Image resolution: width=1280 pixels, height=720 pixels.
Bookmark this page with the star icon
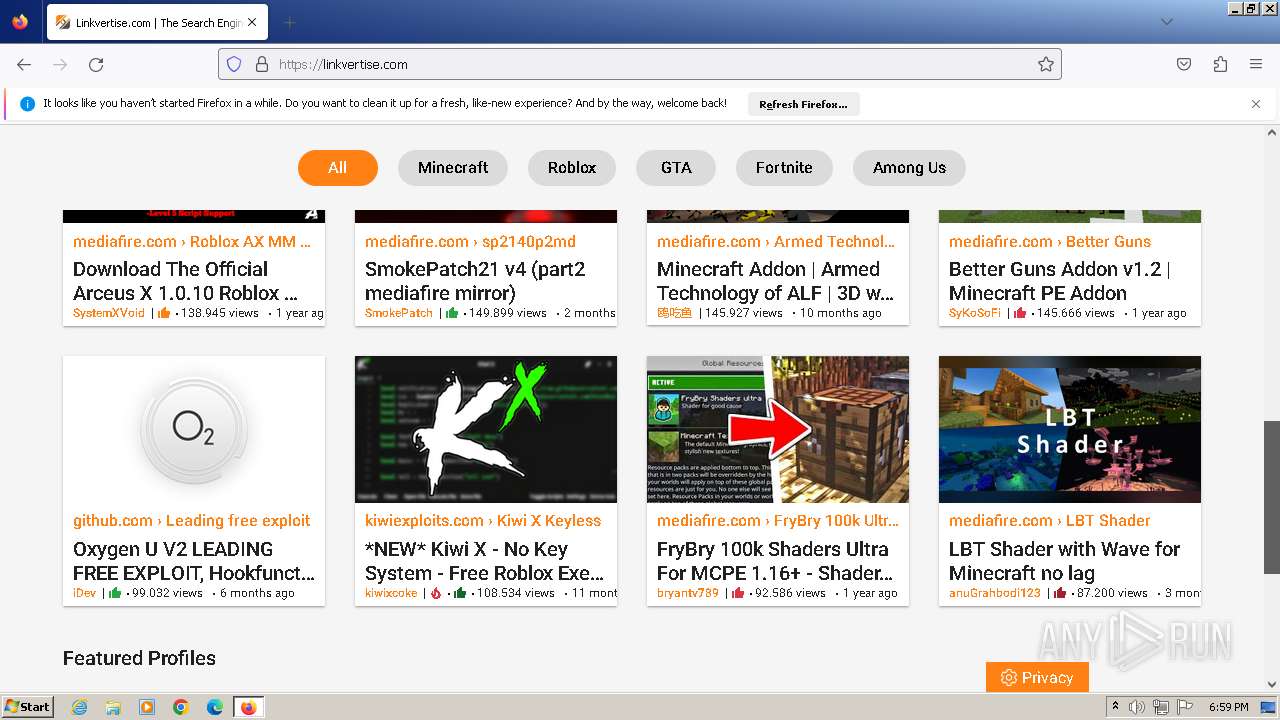[x=1046, y=64]
